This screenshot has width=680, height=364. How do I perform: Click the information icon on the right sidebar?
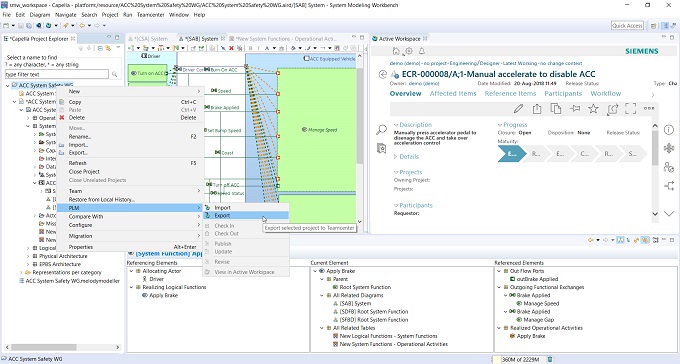click(x=669, y=130)
